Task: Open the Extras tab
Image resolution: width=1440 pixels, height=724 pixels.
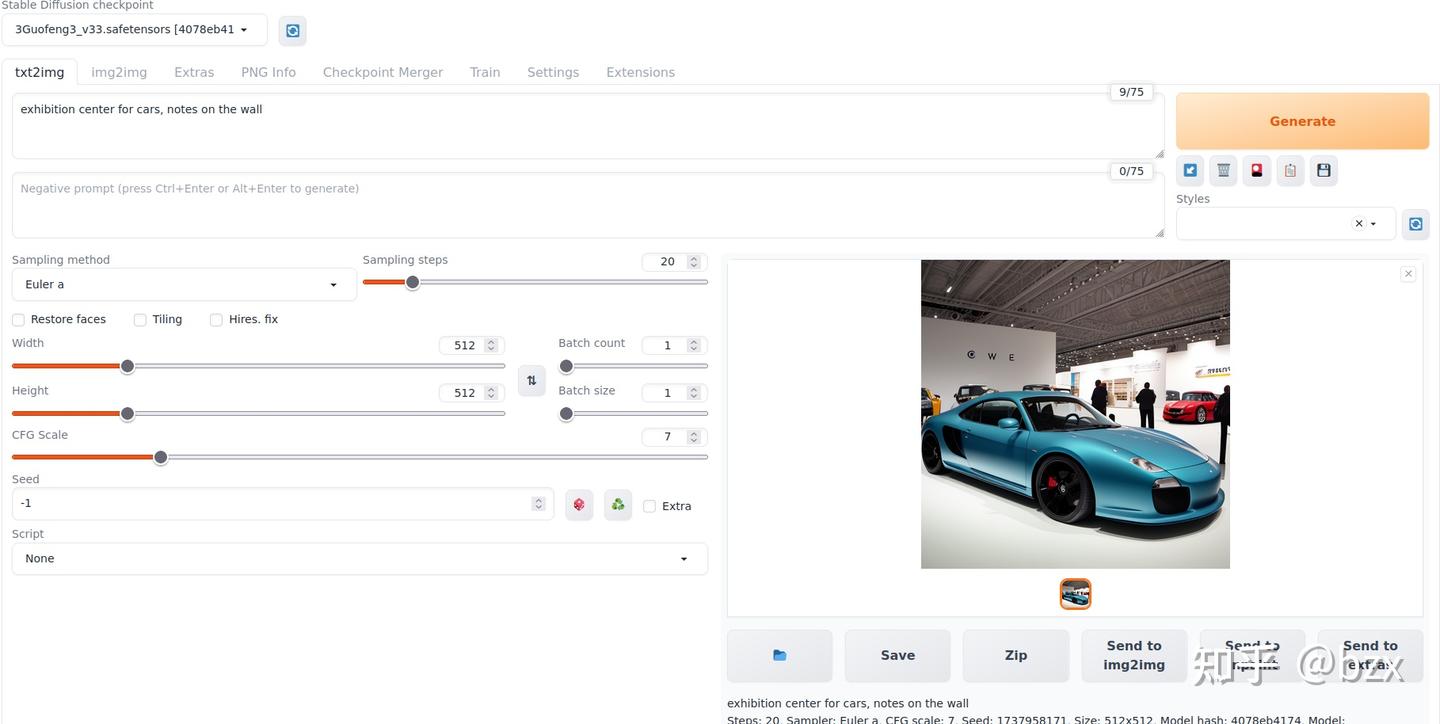Action: pyautogui.click(x=194, y=72)
